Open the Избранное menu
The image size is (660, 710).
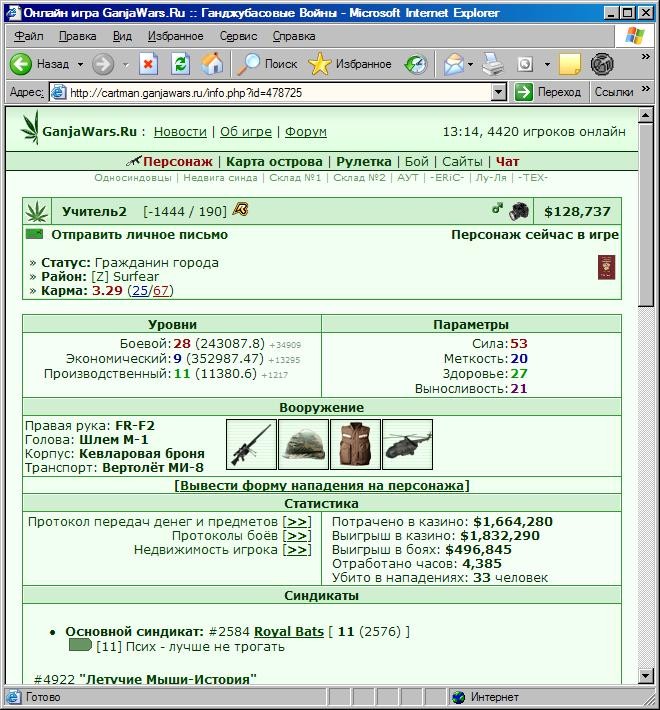[x=176, y=36]
